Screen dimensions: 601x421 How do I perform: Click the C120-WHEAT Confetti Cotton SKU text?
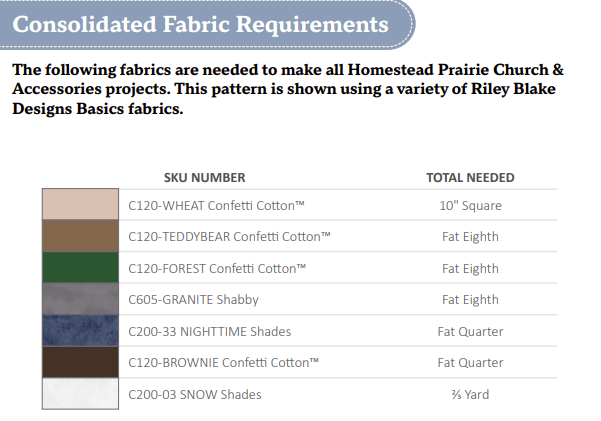[217, 206]
